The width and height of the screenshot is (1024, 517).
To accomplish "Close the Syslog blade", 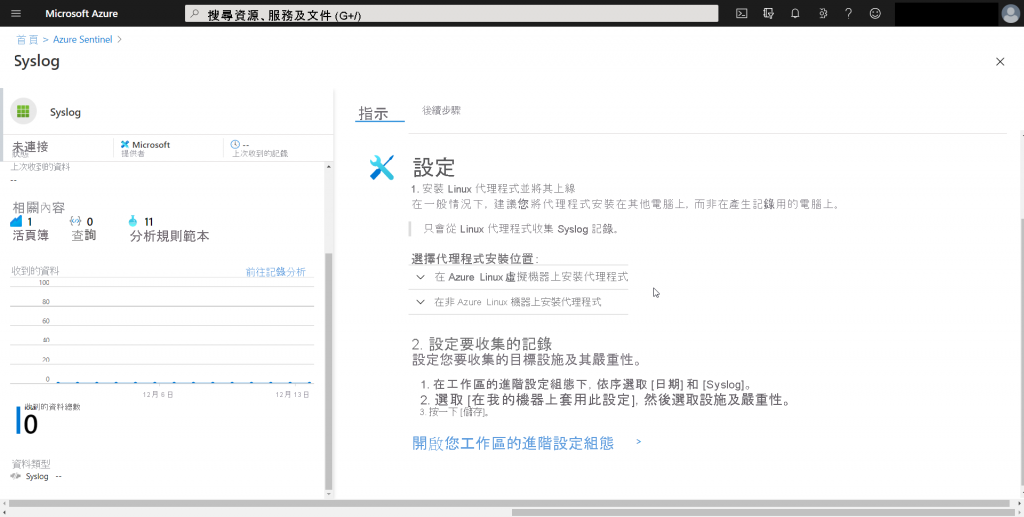I will (1000, 61).
